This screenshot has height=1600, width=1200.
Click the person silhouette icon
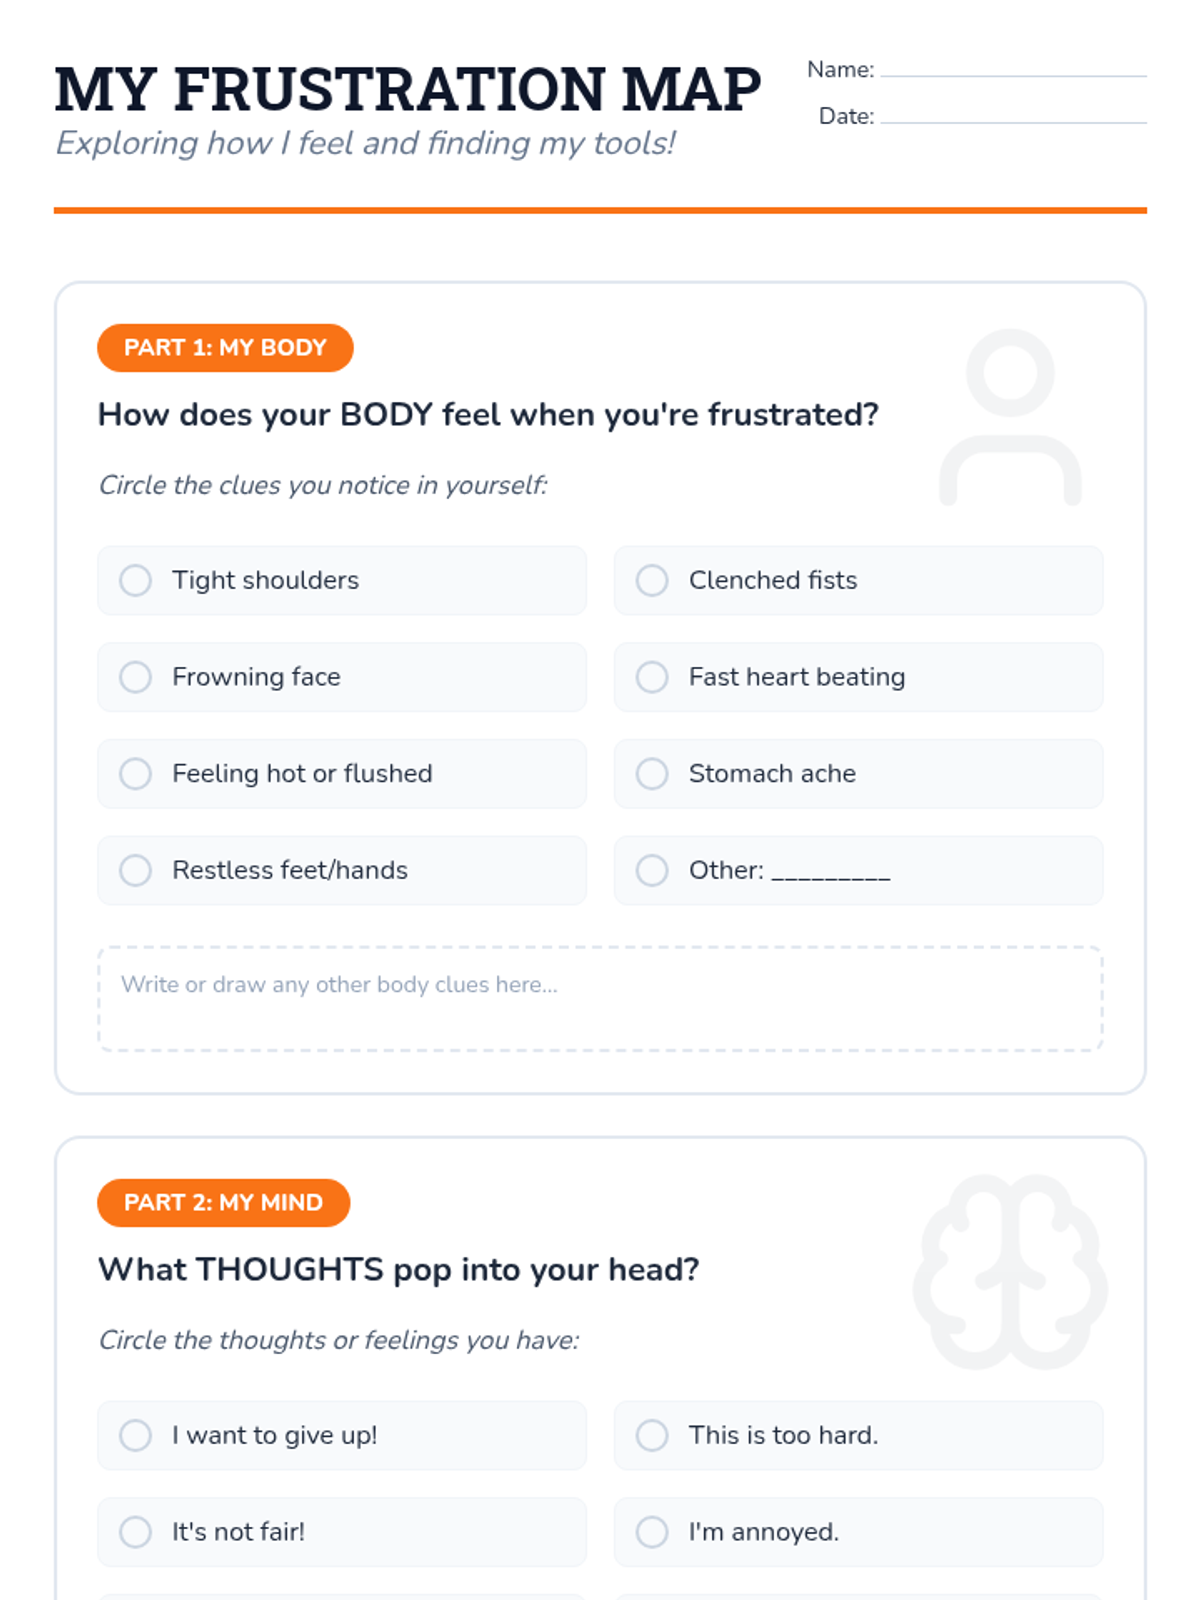pyautogui.click(x=1010, y=418)
